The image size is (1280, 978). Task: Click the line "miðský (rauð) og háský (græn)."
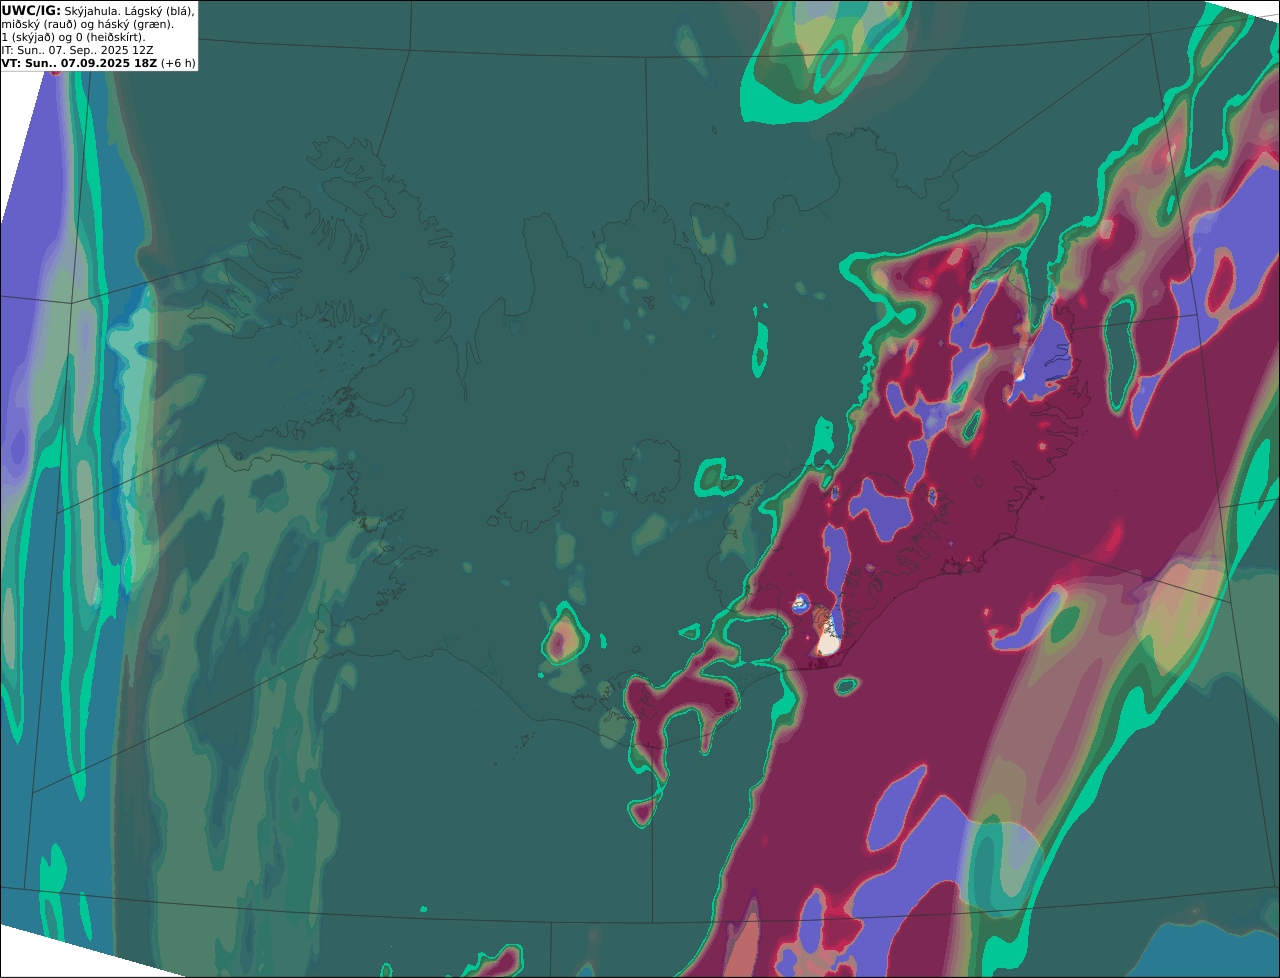(x=88, y=24)
